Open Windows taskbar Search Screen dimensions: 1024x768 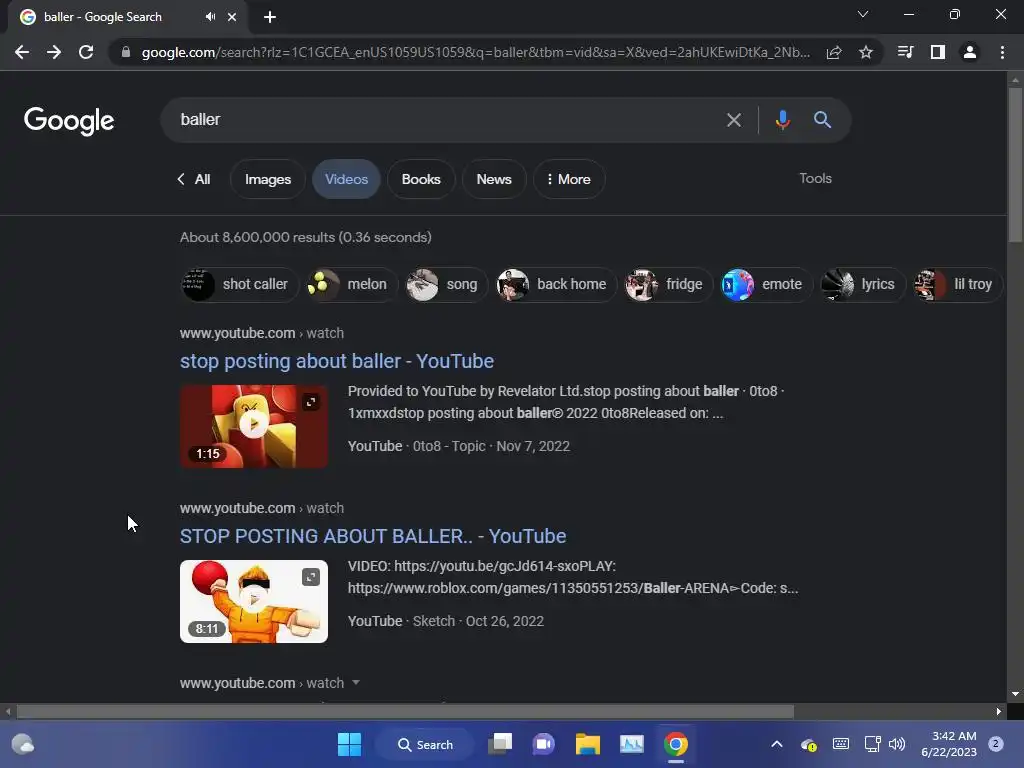pos(426,744)
